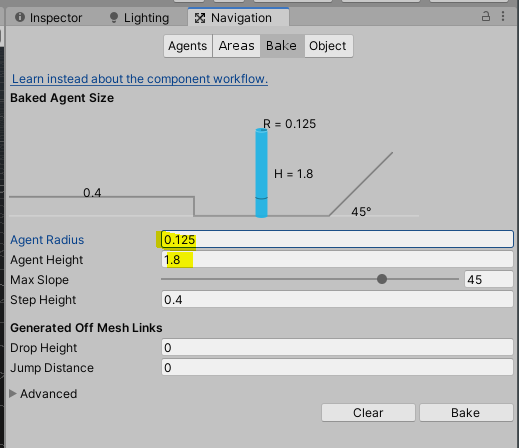This screenshot has height=448, width=519.
Task: Select the Object section button
Action: (x=328, y=46)
